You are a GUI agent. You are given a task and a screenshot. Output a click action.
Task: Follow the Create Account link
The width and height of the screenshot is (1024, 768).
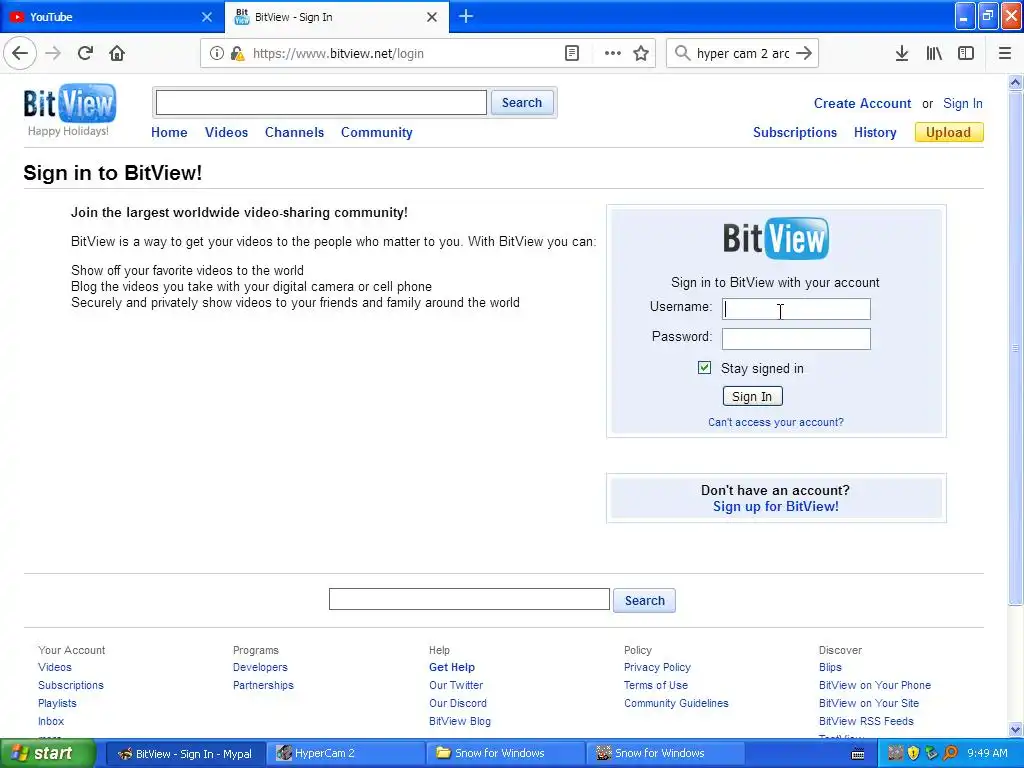862,103
